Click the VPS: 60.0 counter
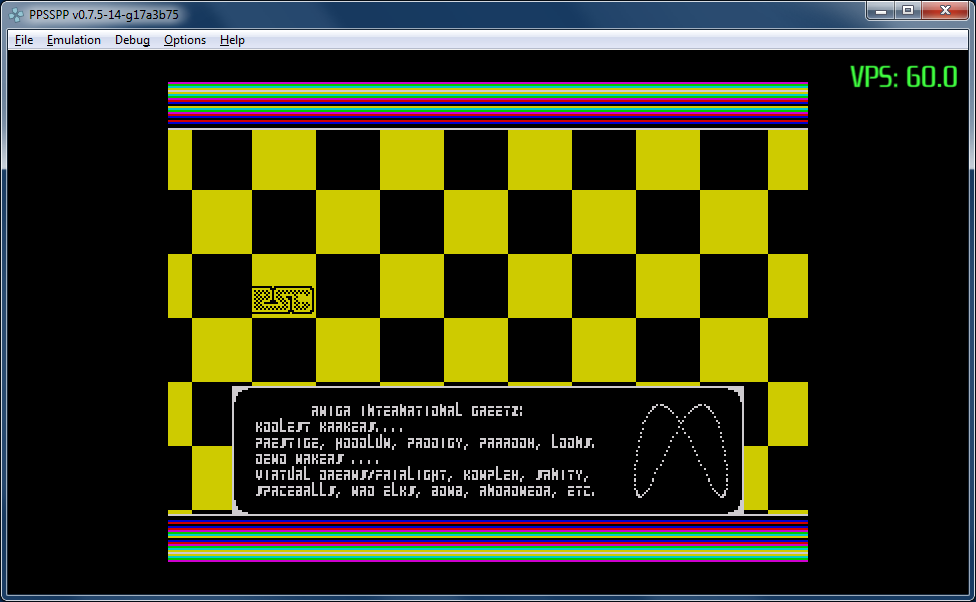 (904, 77)
